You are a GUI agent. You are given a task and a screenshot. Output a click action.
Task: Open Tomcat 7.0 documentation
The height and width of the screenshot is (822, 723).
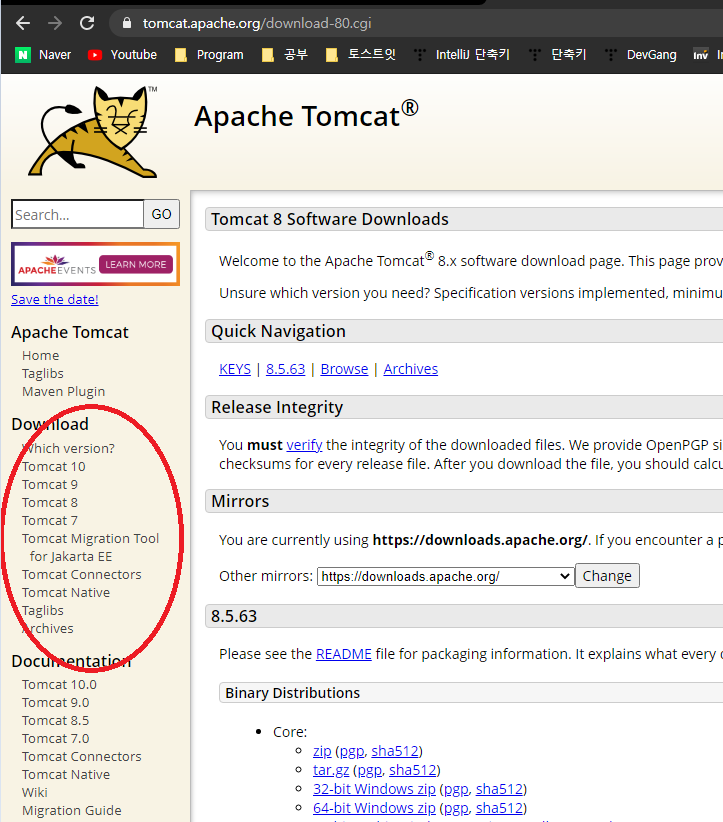(56, 739)
